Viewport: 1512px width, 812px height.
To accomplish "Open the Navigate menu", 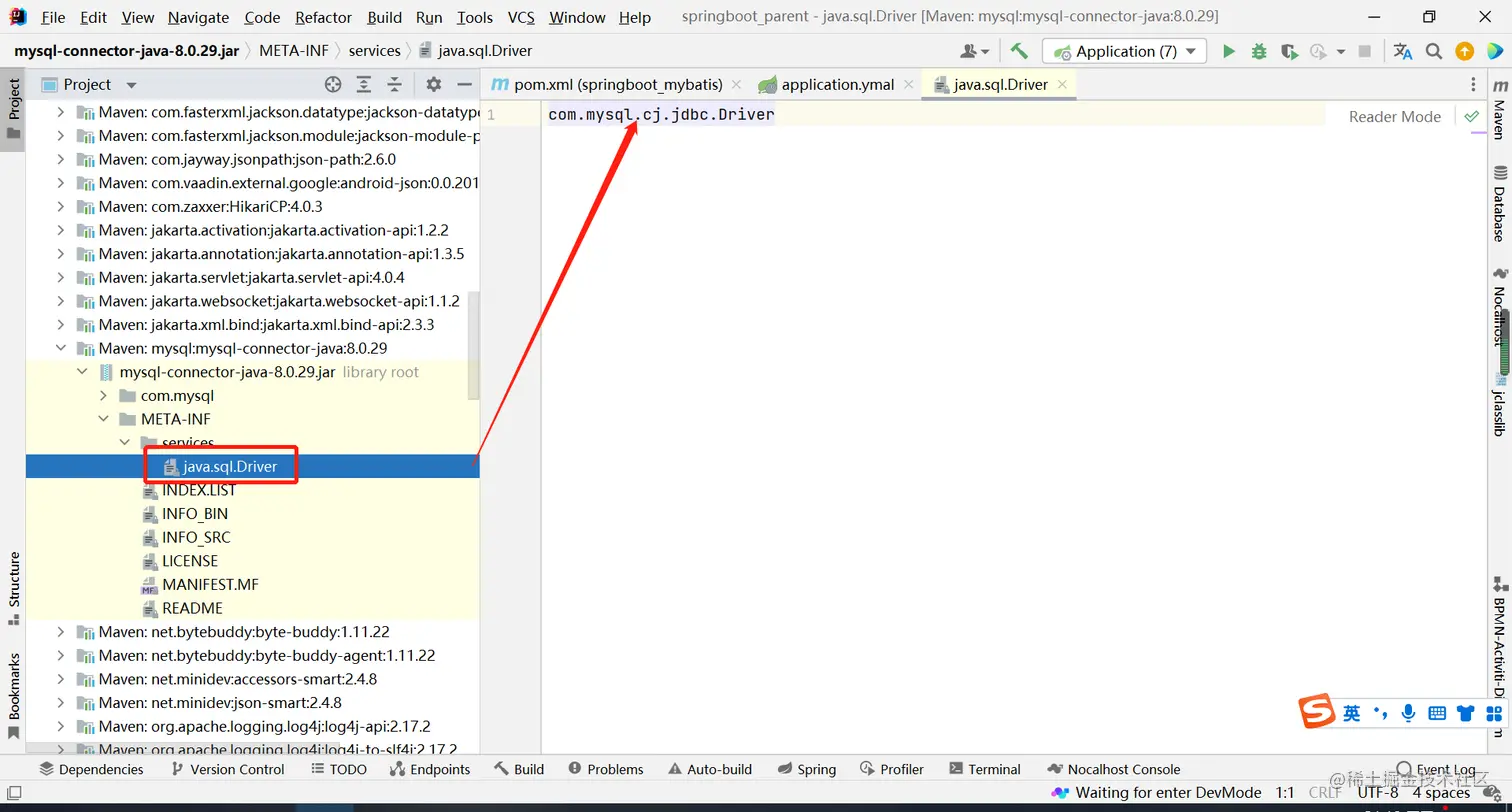I will pos(198,18).
